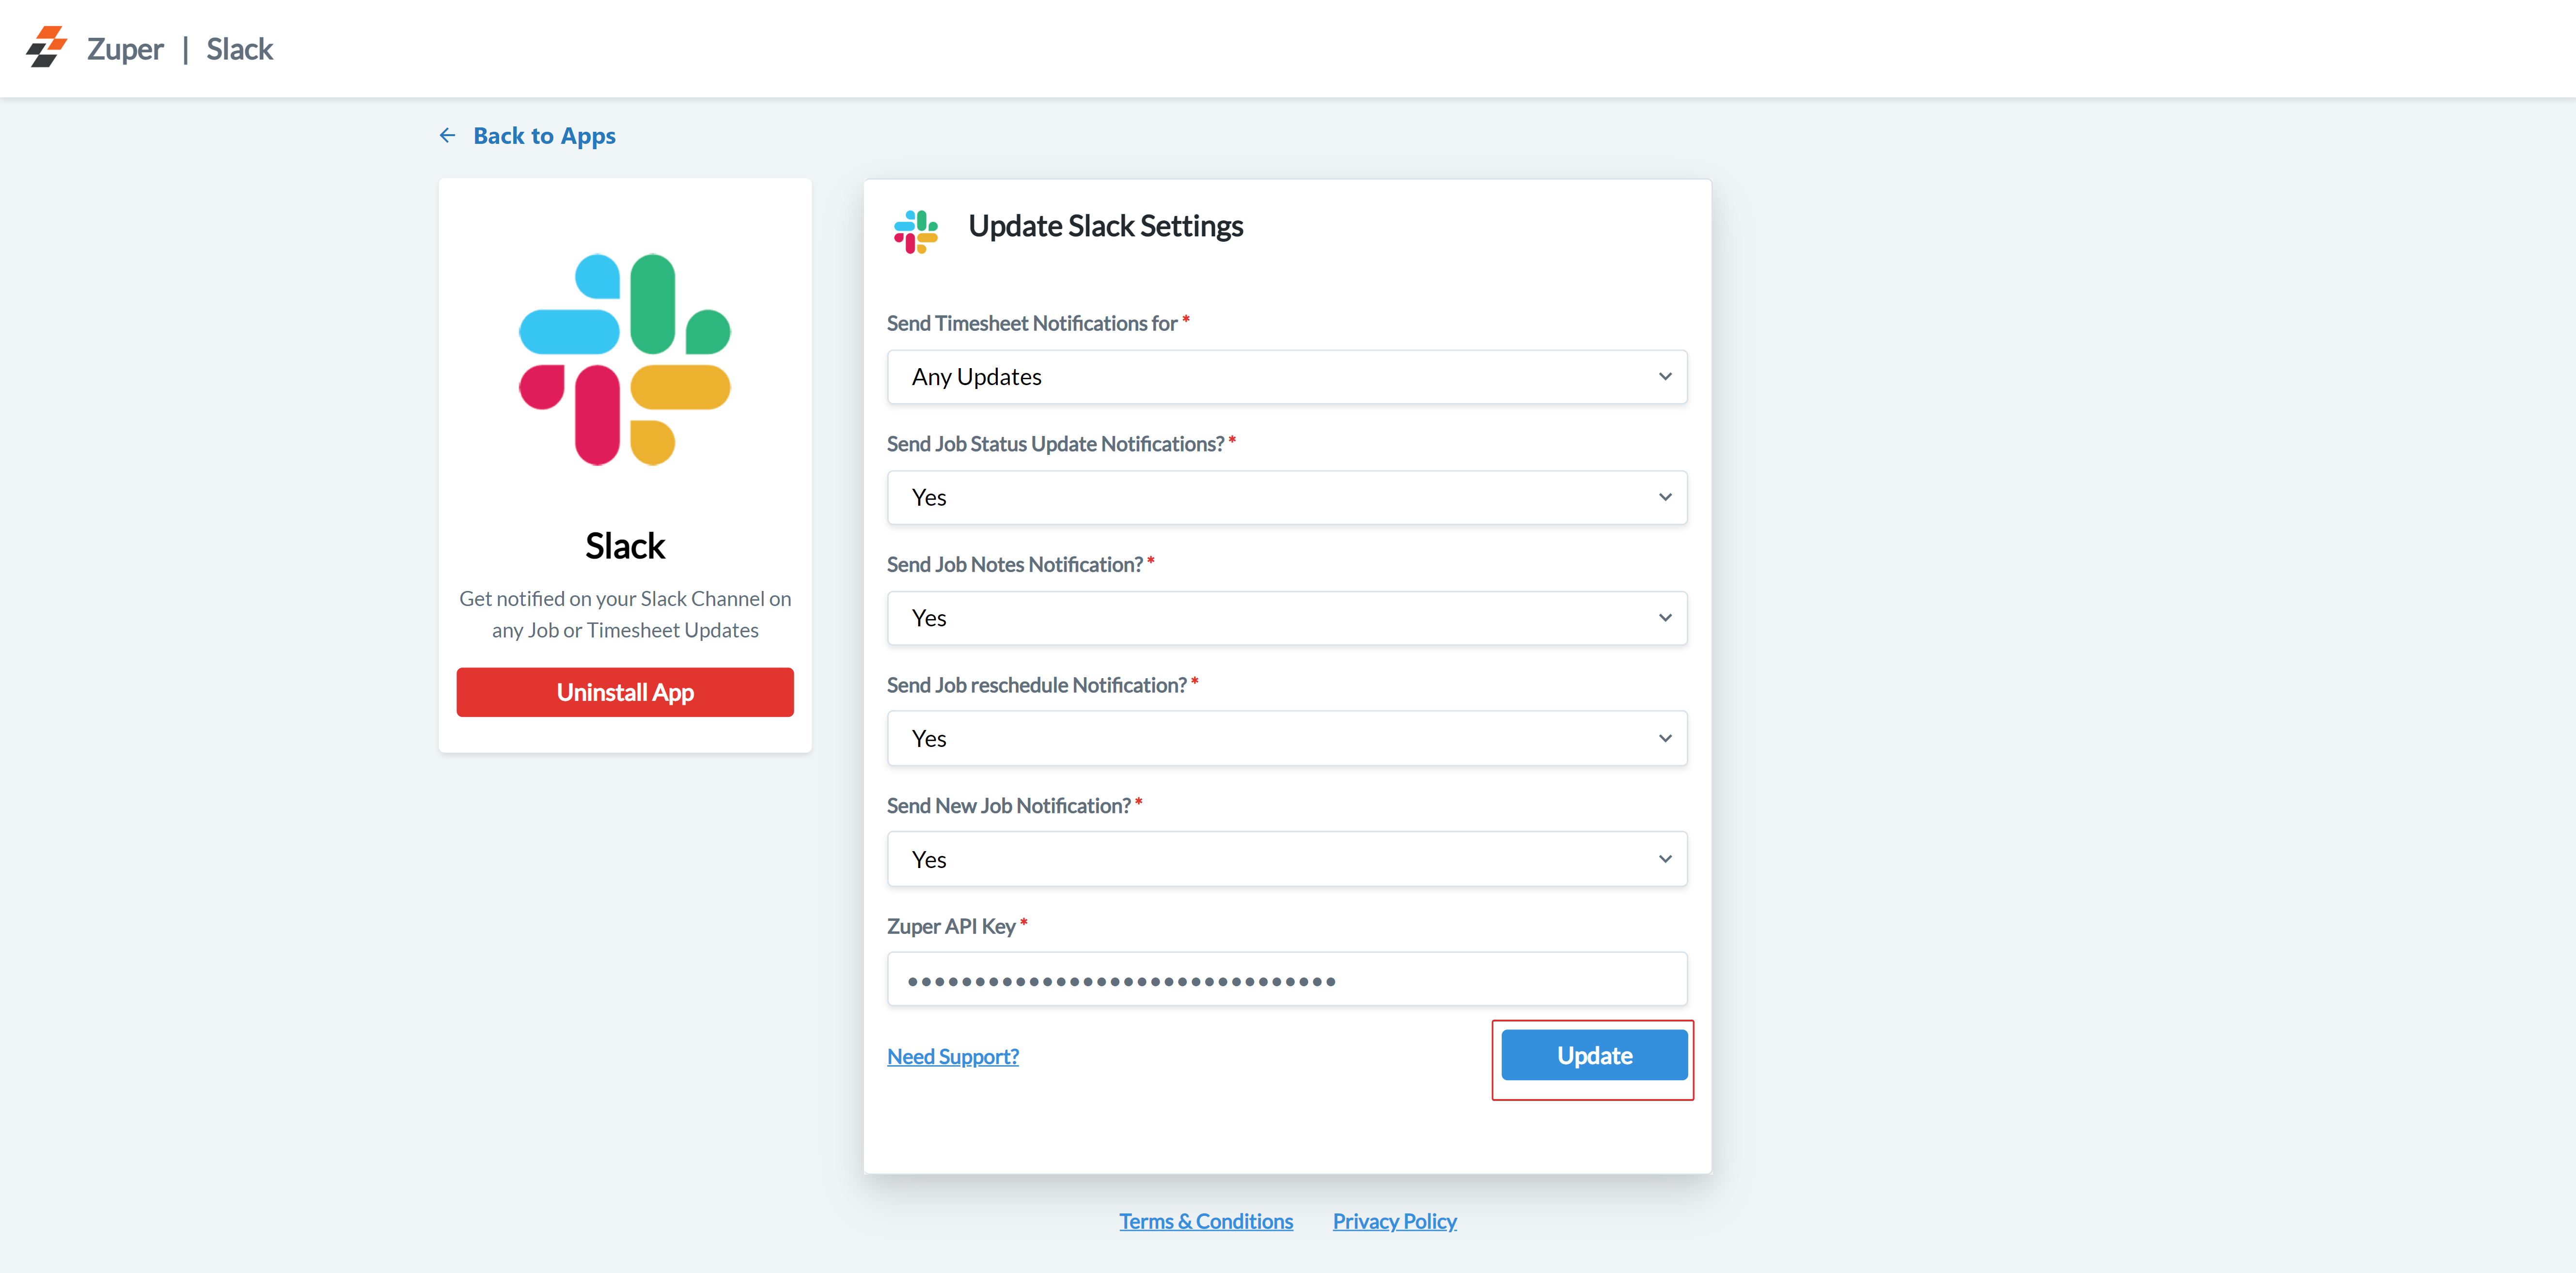
Task: Click the Zuper logo icon
Action: click(x=46, y=47)
